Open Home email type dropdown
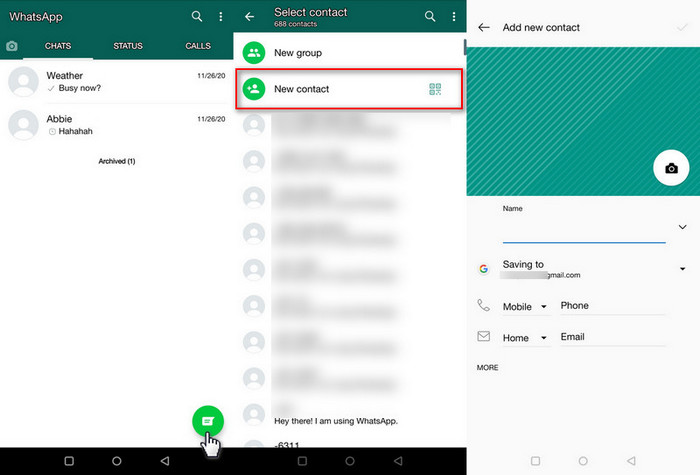Screen dimensions: 700x475 point(525,338)
